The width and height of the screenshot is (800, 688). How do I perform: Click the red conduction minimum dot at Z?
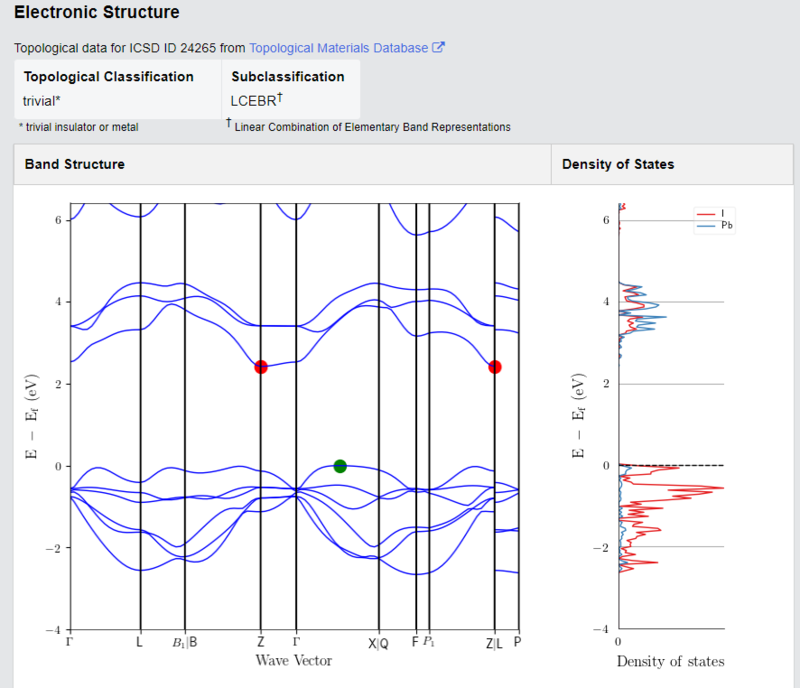click(x=261, y=367)
